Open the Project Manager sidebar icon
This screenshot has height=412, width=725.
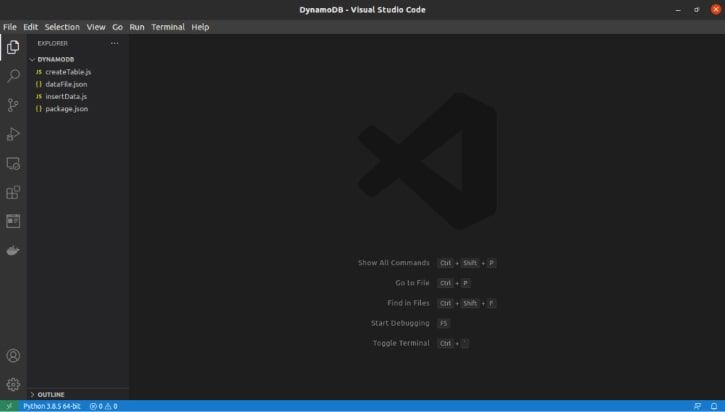[x=13, y=221]
